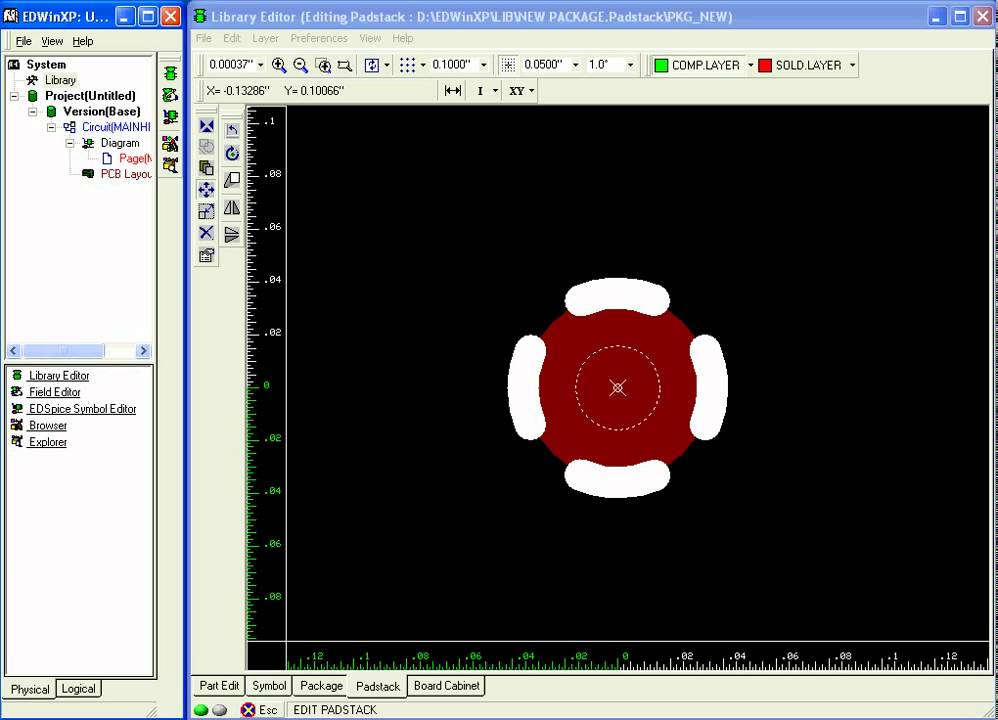This screenshot has width=998, height=720.
Task: Open the 0.1000" grid size dropdown
Action: [x=484, y=65]
